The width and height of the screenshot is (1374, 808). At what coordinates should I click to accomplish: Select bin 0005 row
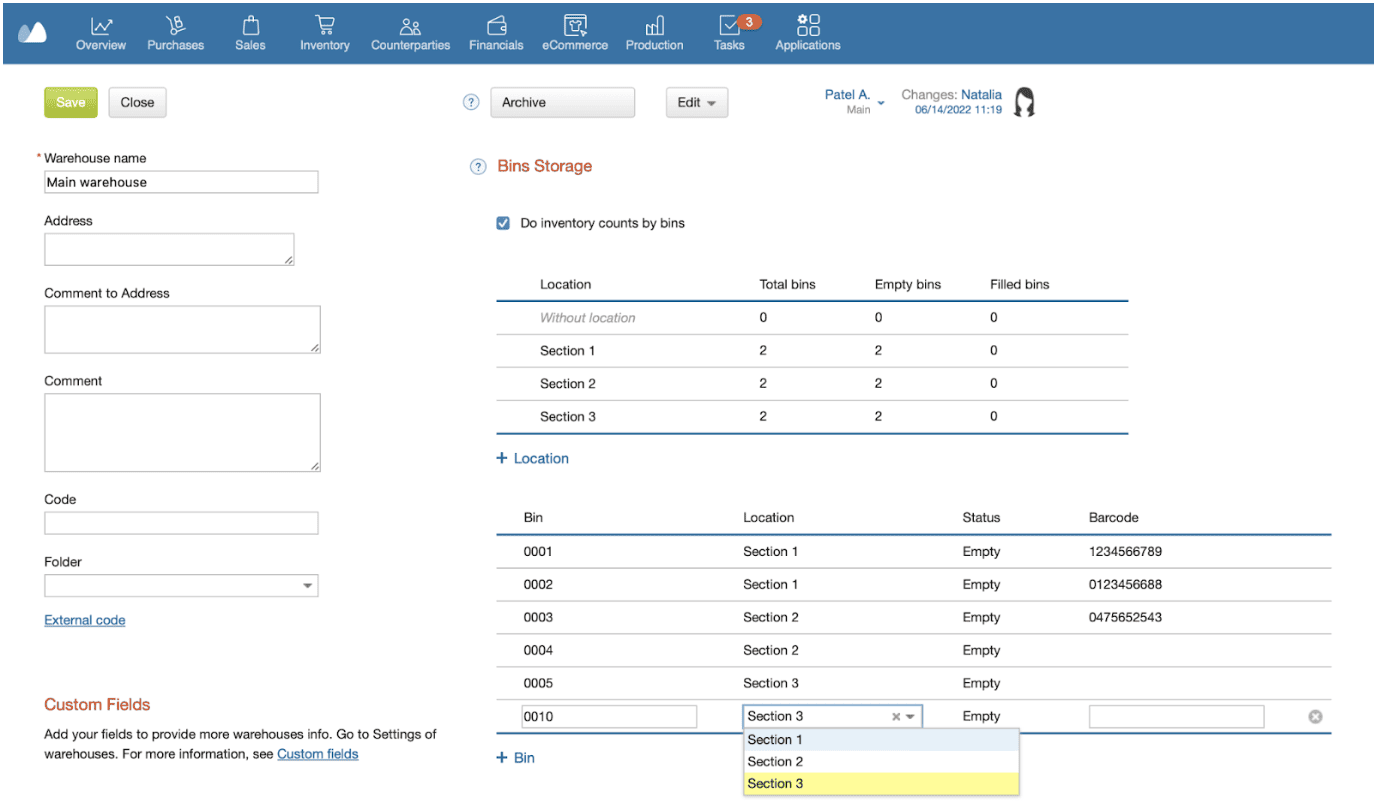tap(914, 684)
